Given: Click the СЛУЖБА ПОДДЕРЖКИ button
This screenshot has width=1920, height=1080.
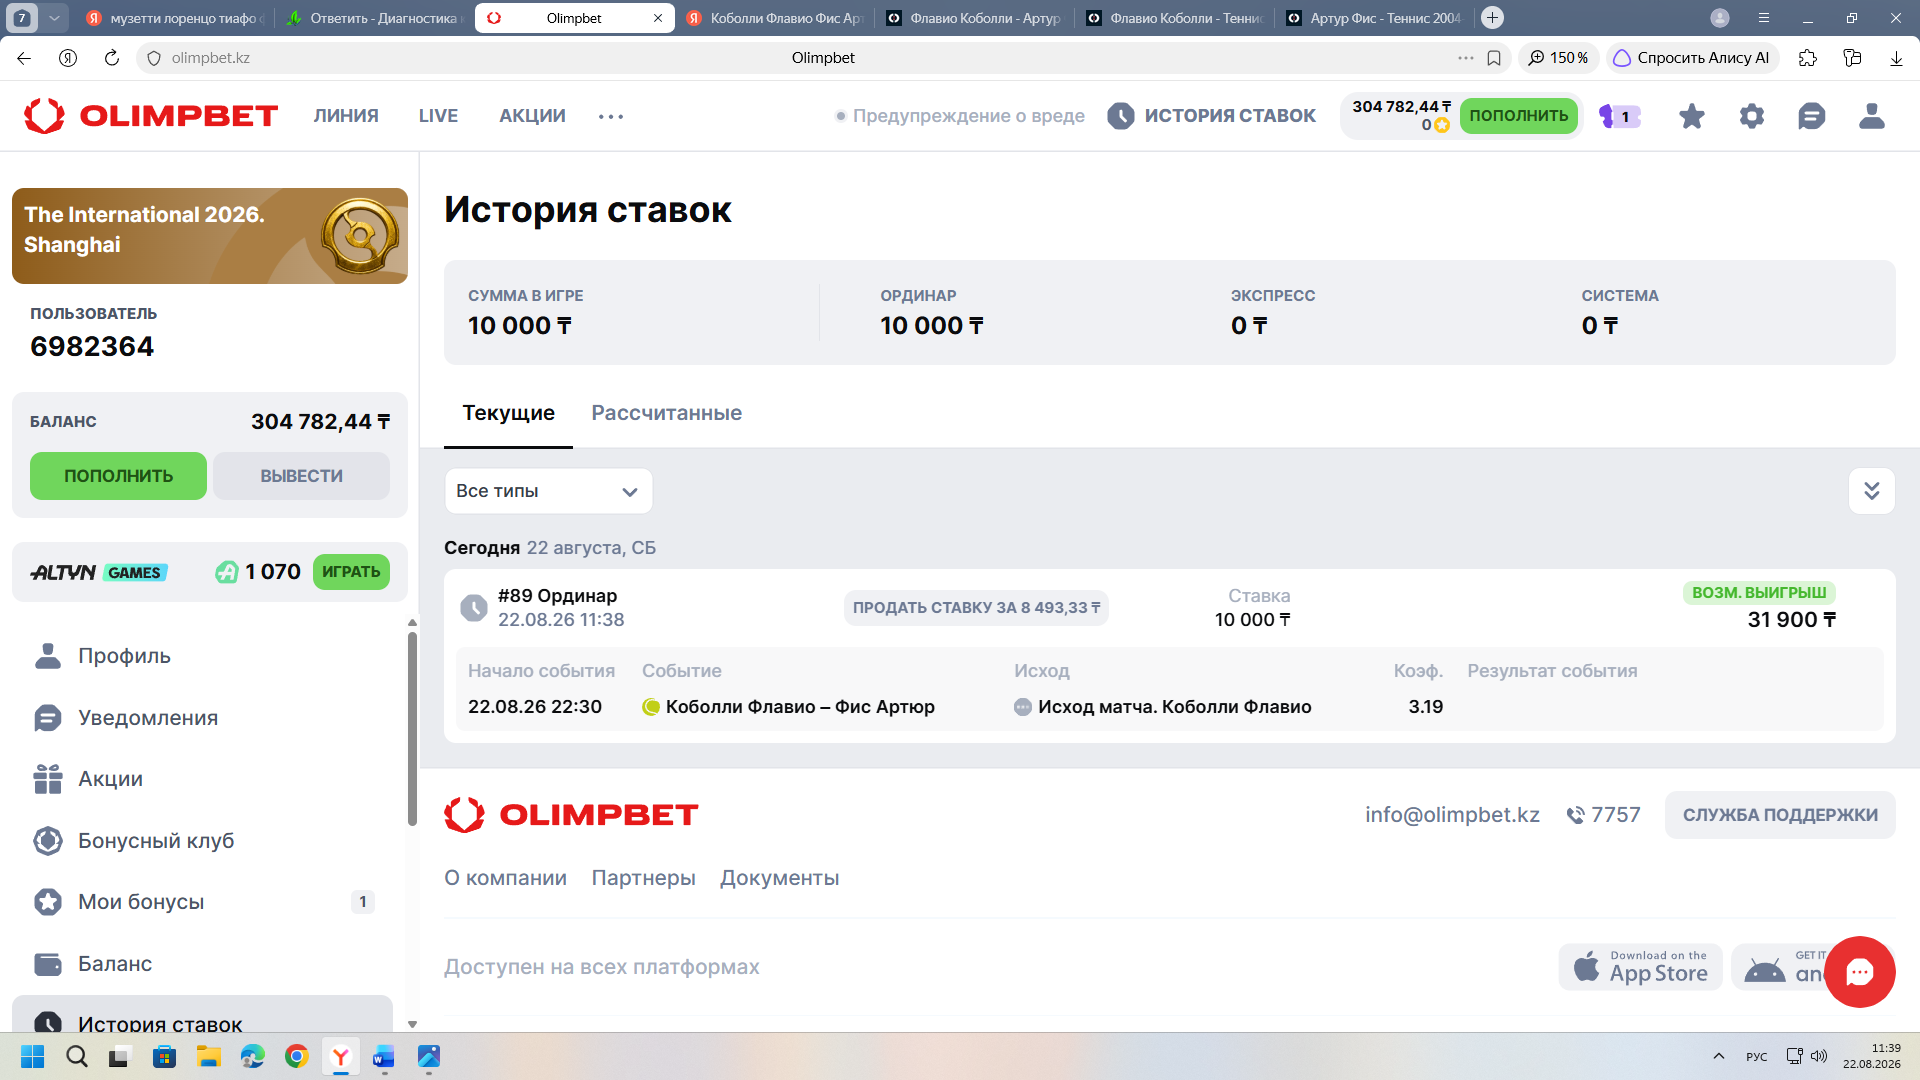Looking at the screenshot, I should 1780,815.
